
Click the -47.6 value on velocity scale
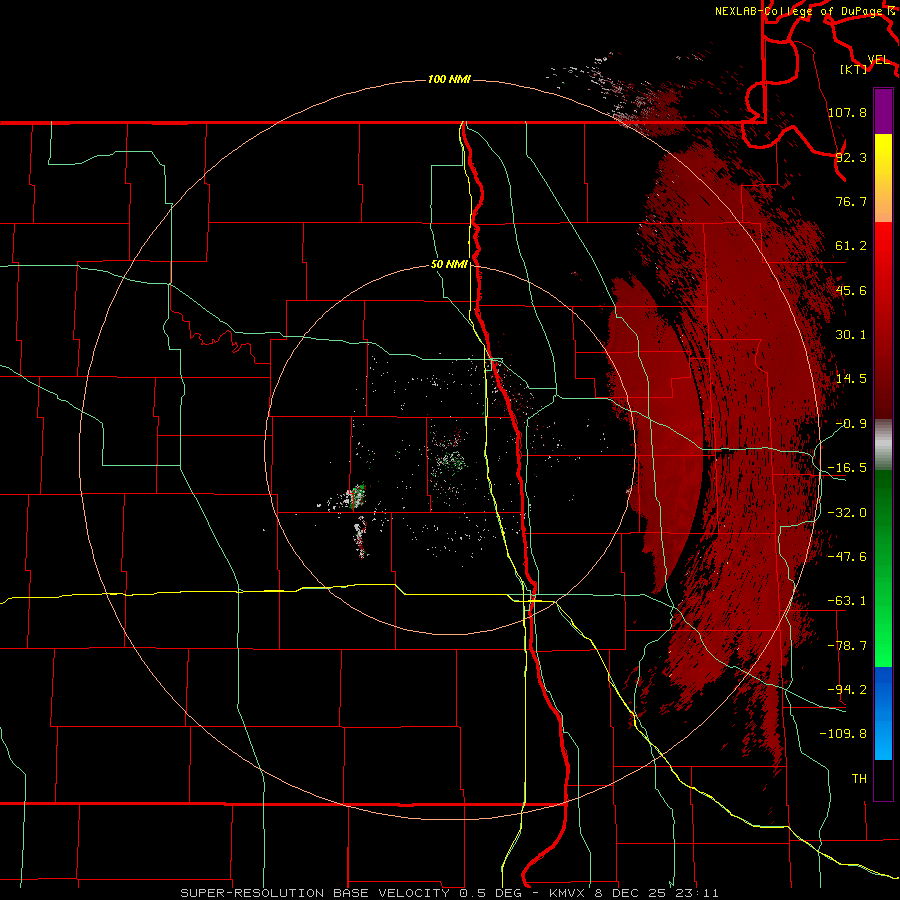click(847, 557)
